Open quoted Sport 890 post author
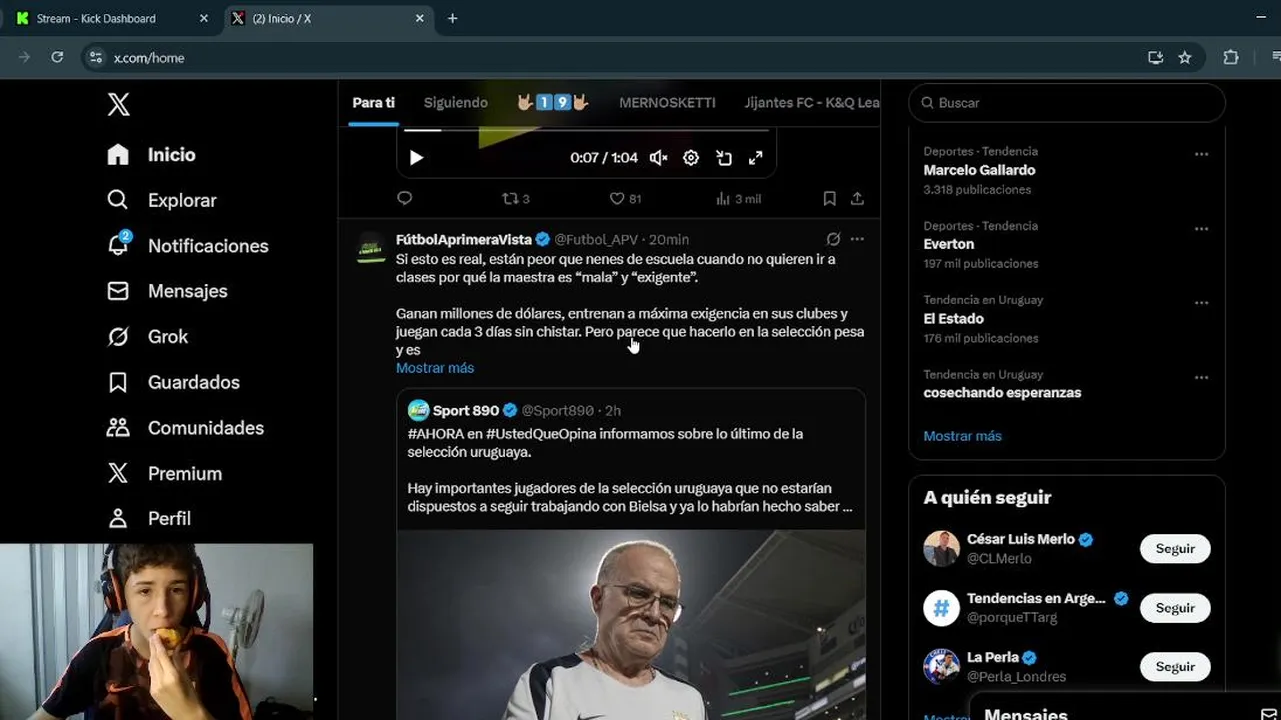The width and height of the screenshot is (1281, 720). pyautogui.click(x=465, y=410)
